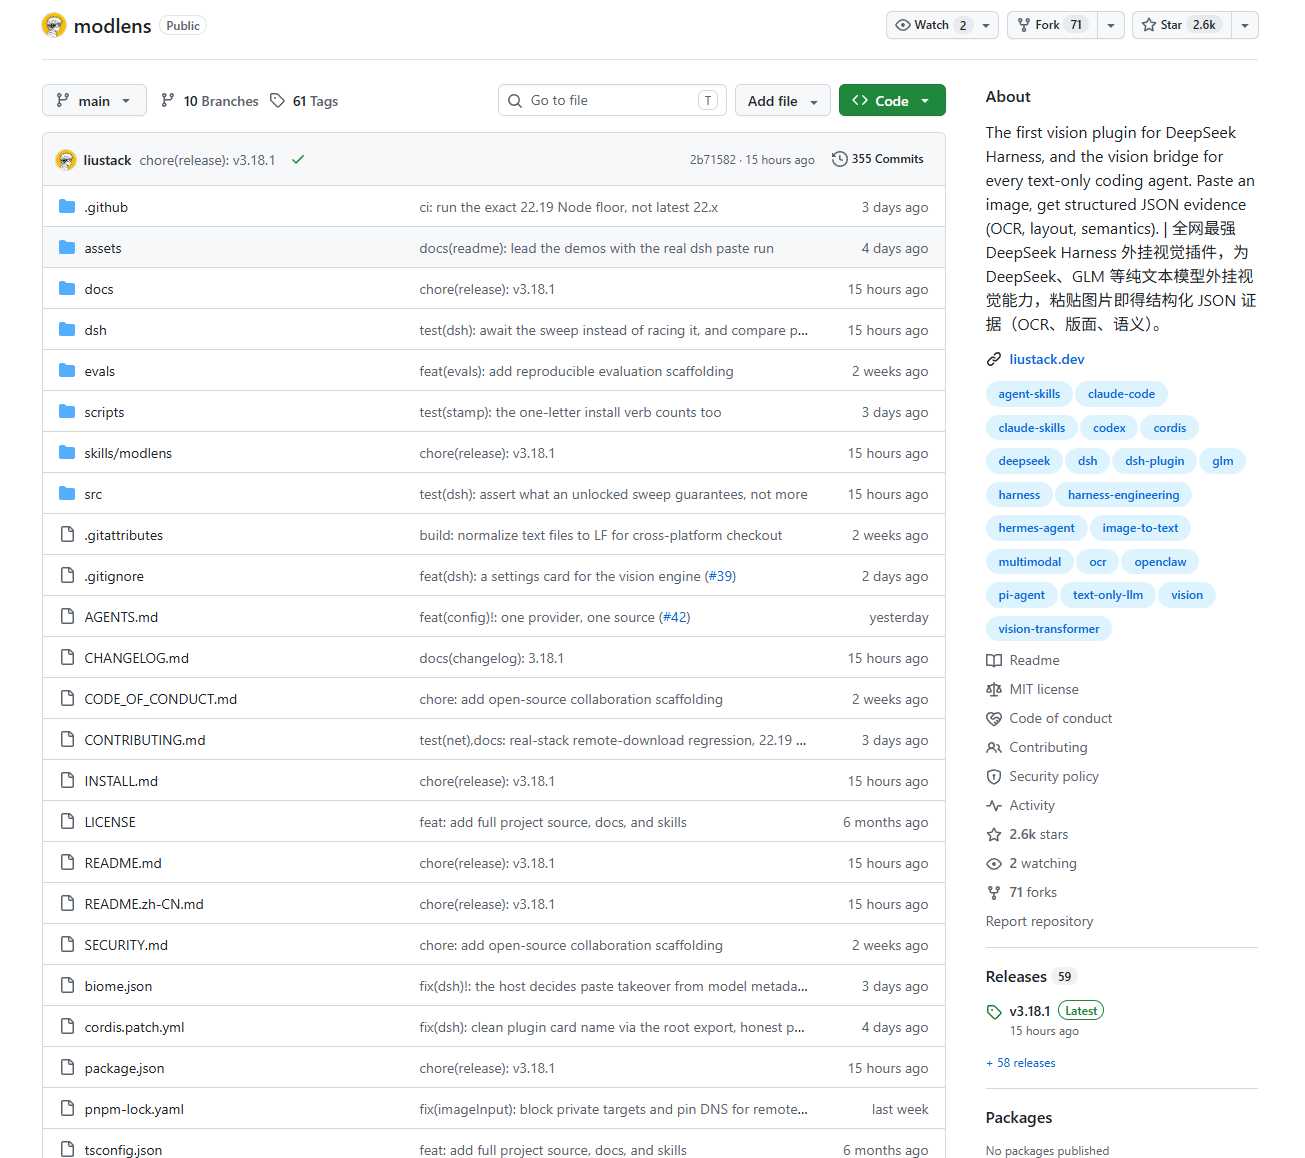Click the Contributing people icon
Screen dimensions: 1305x1158
point(994,747)
